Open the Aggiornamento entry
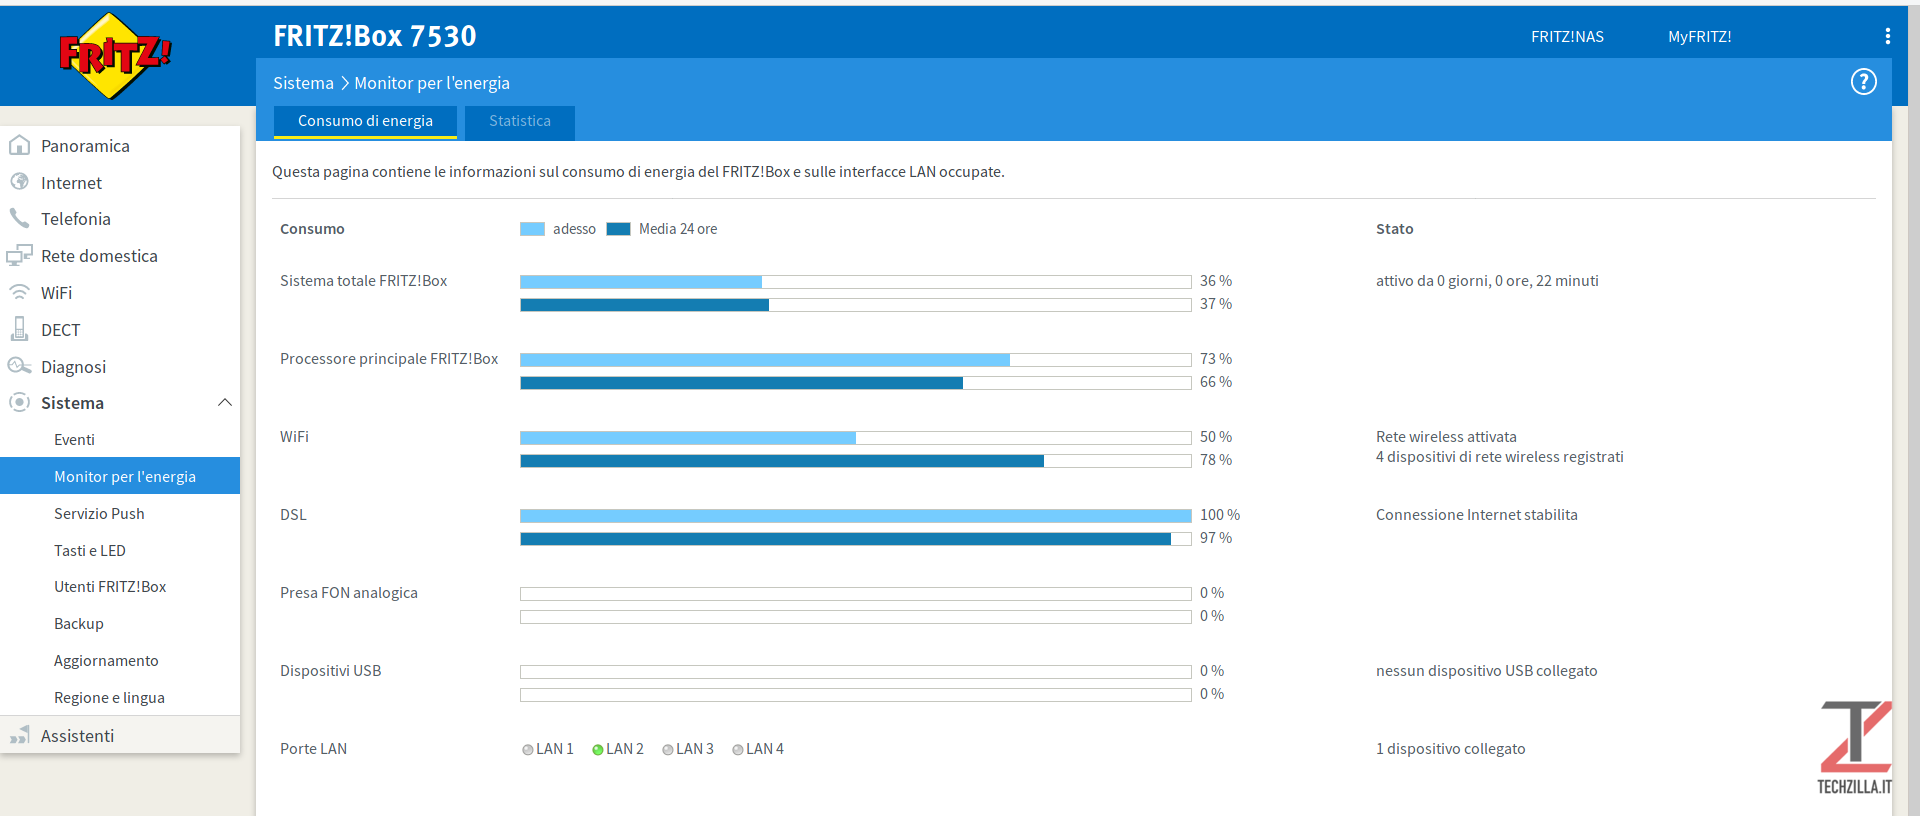Screen dimensions: 1920x816 106,661
